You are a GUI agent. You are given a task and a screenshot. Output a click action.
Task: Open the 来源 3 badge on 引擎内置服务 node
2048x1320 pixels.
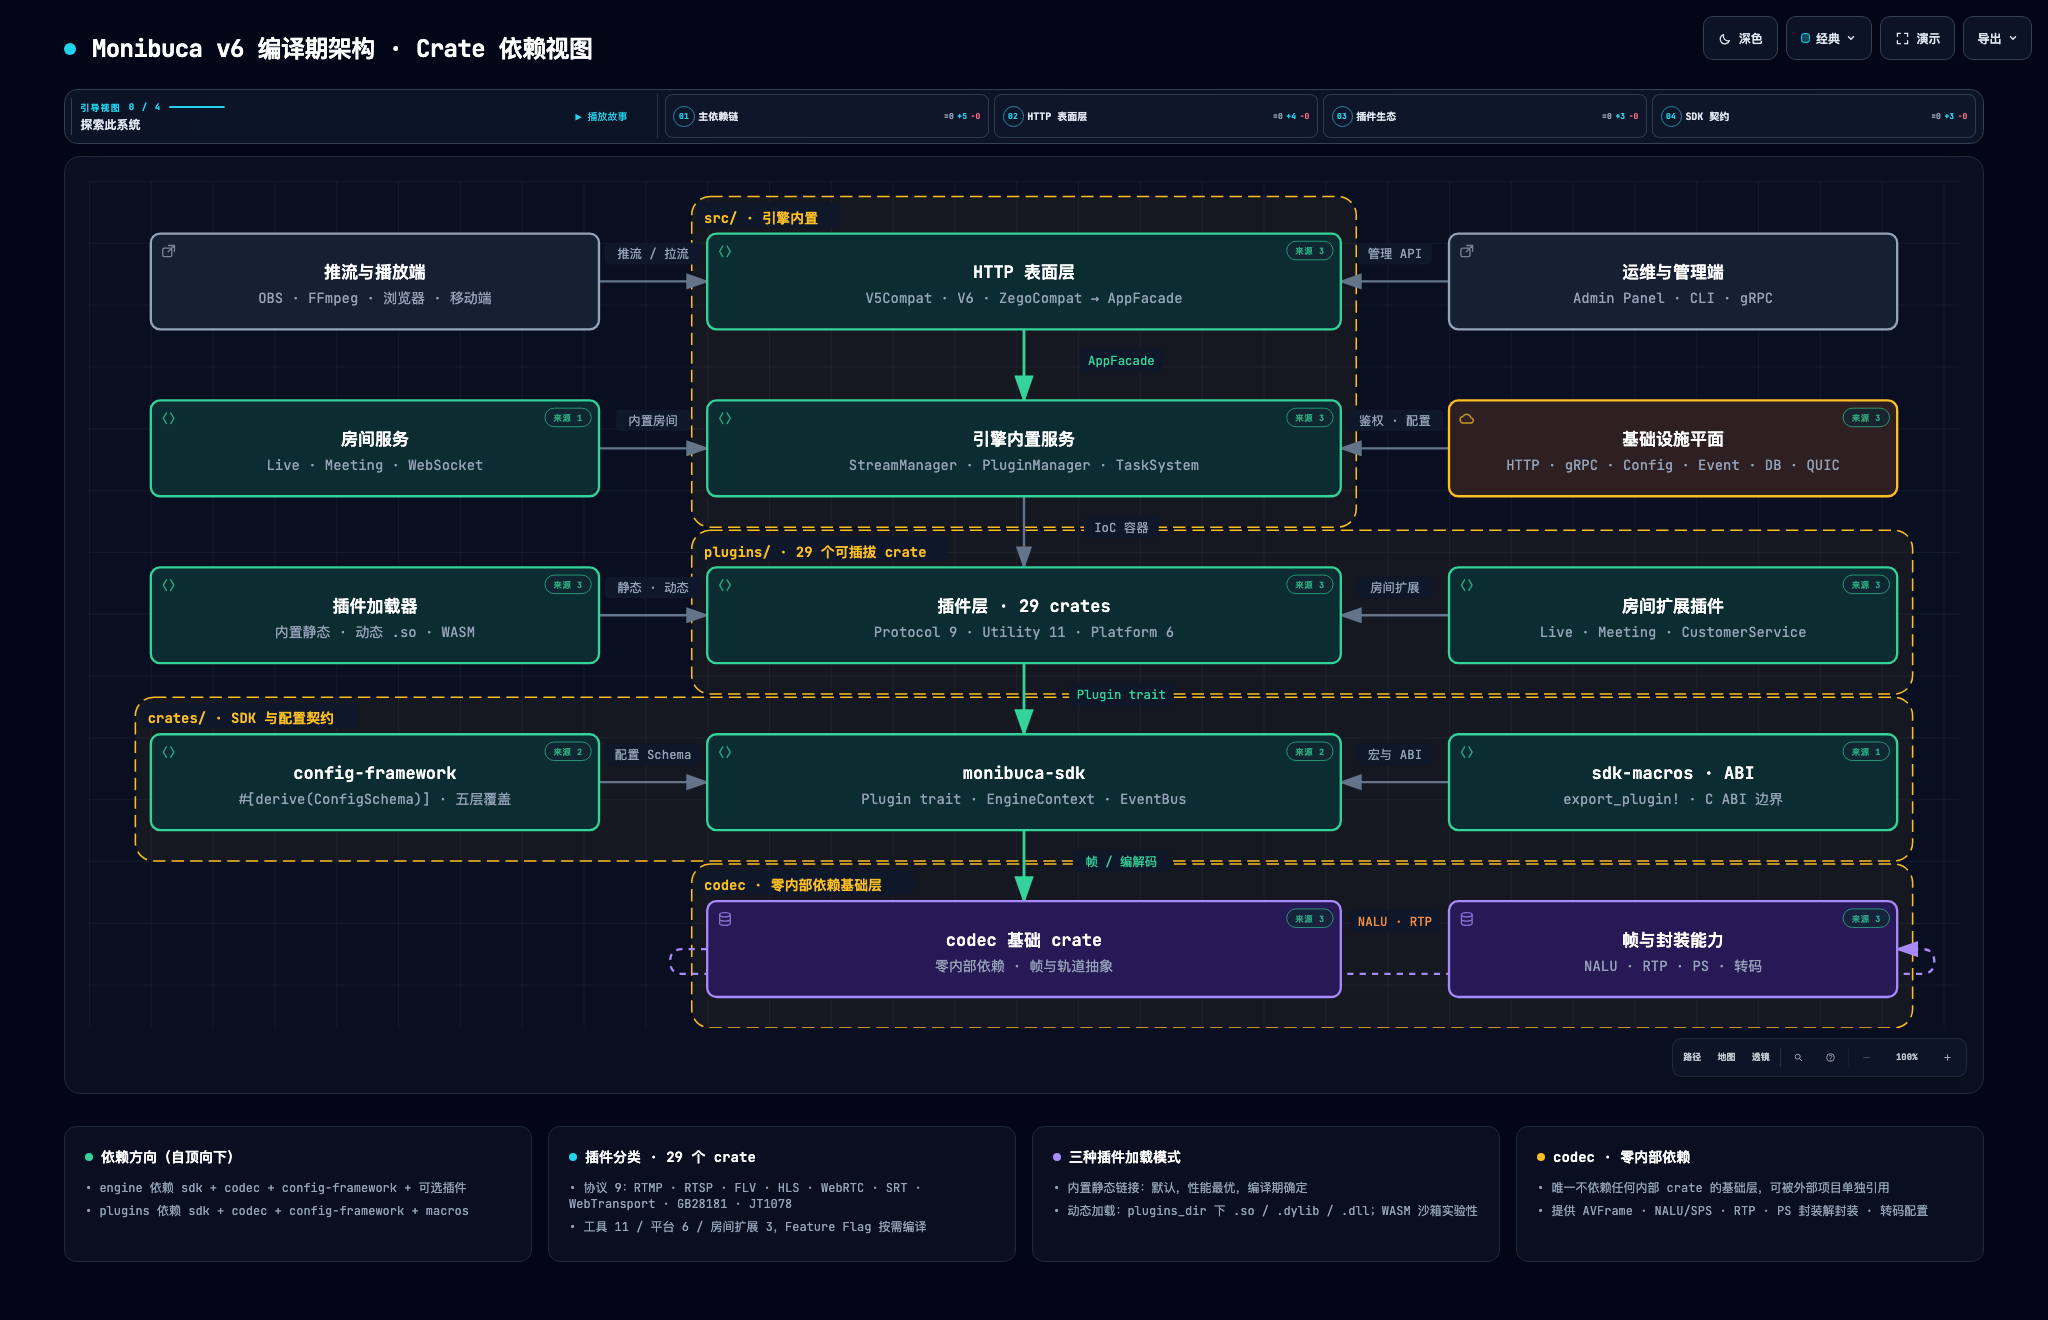tap(1309, 418)
